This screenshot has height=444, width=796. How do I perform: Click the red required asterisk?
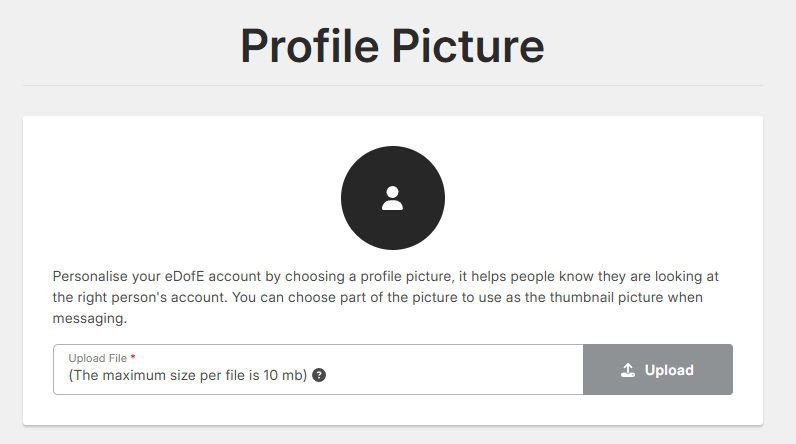pos(133,358)
